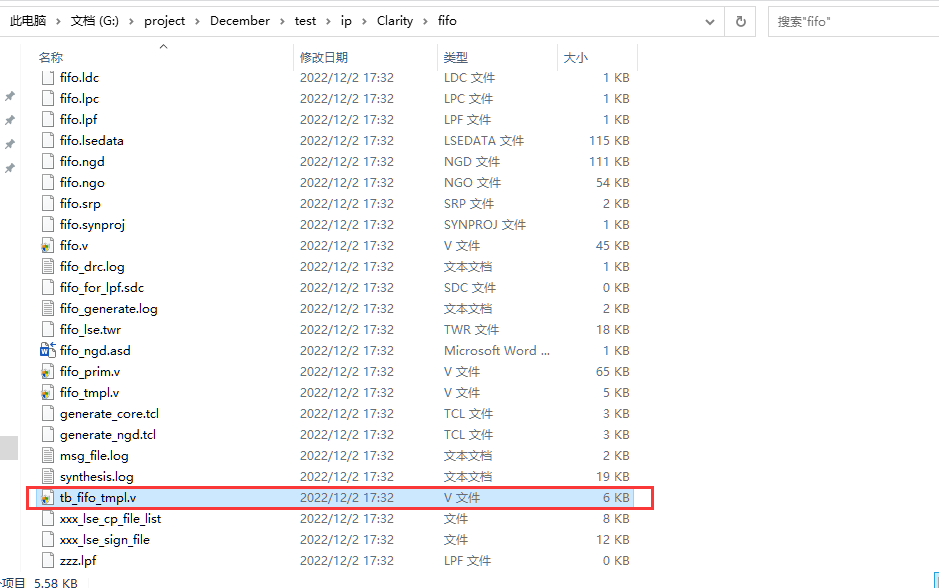Expand the chevron after project in the breadcrumb
The image size is (939, 588).
click(x=197, y=22)
